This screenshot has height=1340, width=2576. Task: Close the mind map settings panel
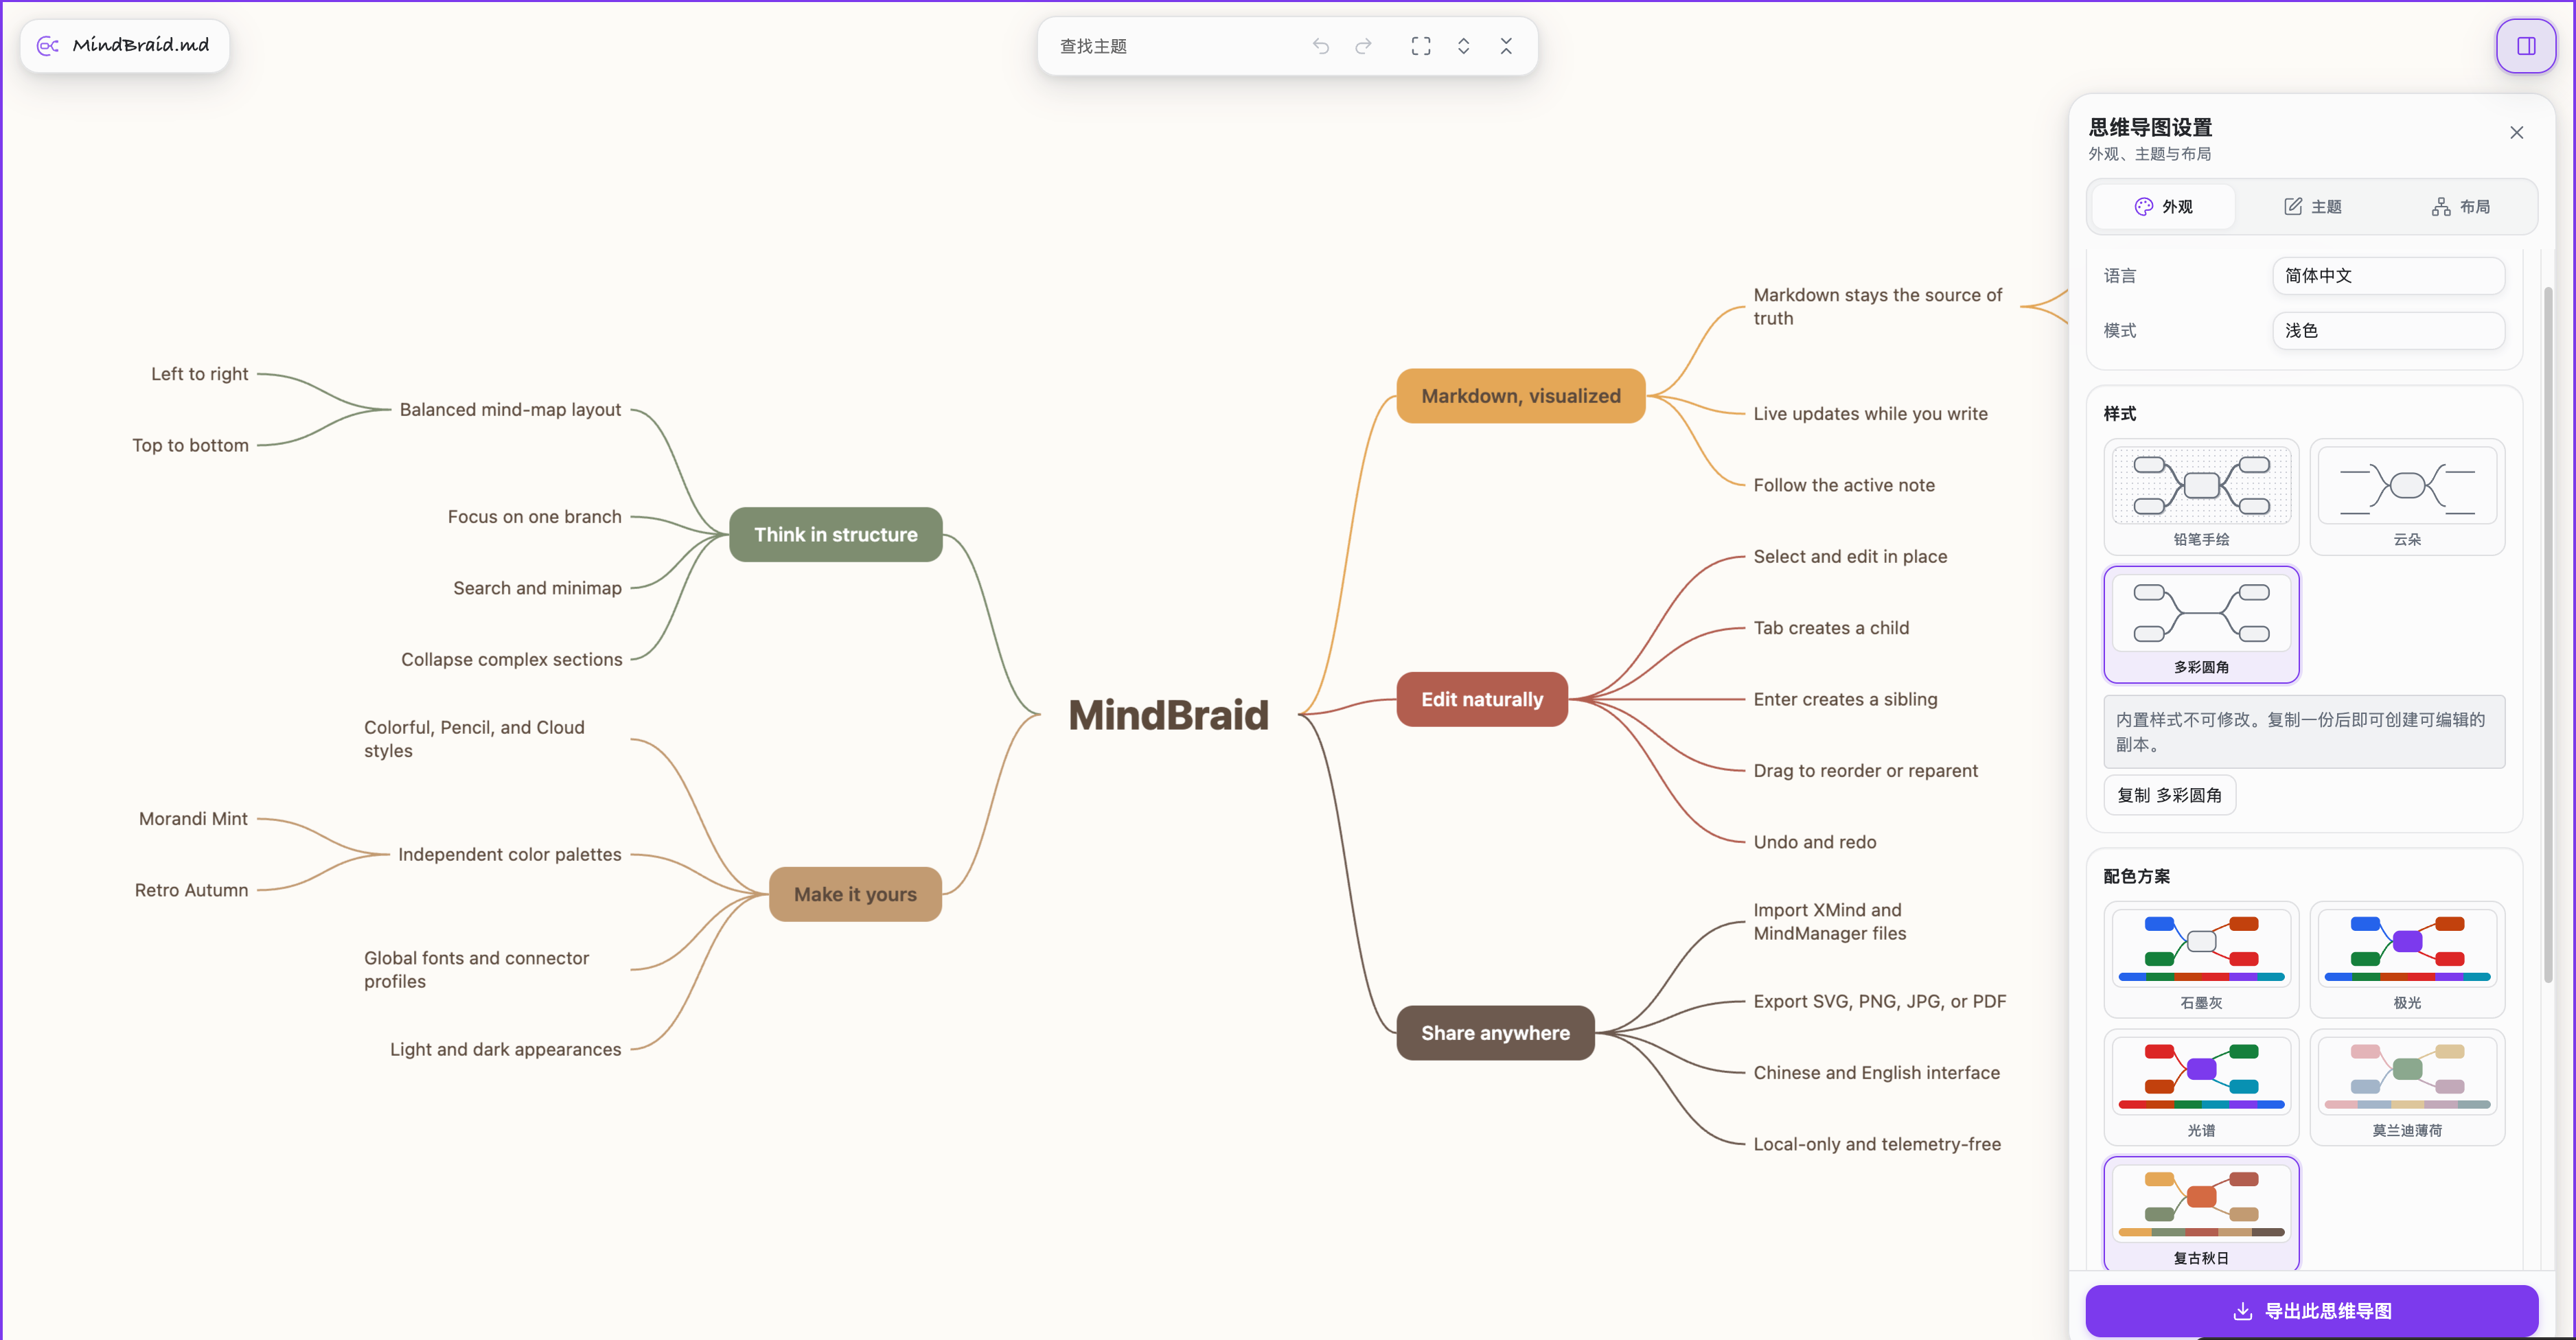coord(2517,132)
